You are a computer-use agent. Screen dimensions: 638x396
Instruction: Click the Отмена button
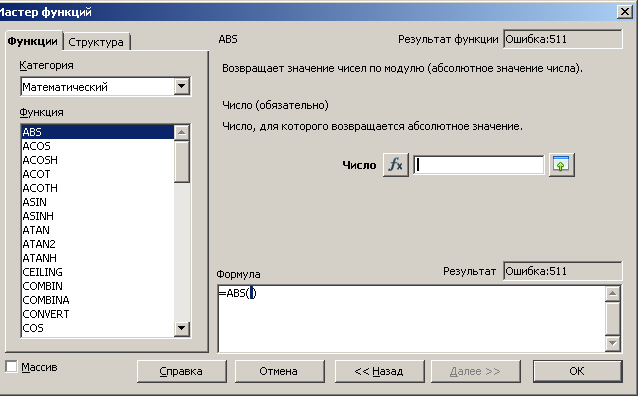[279, 371]
